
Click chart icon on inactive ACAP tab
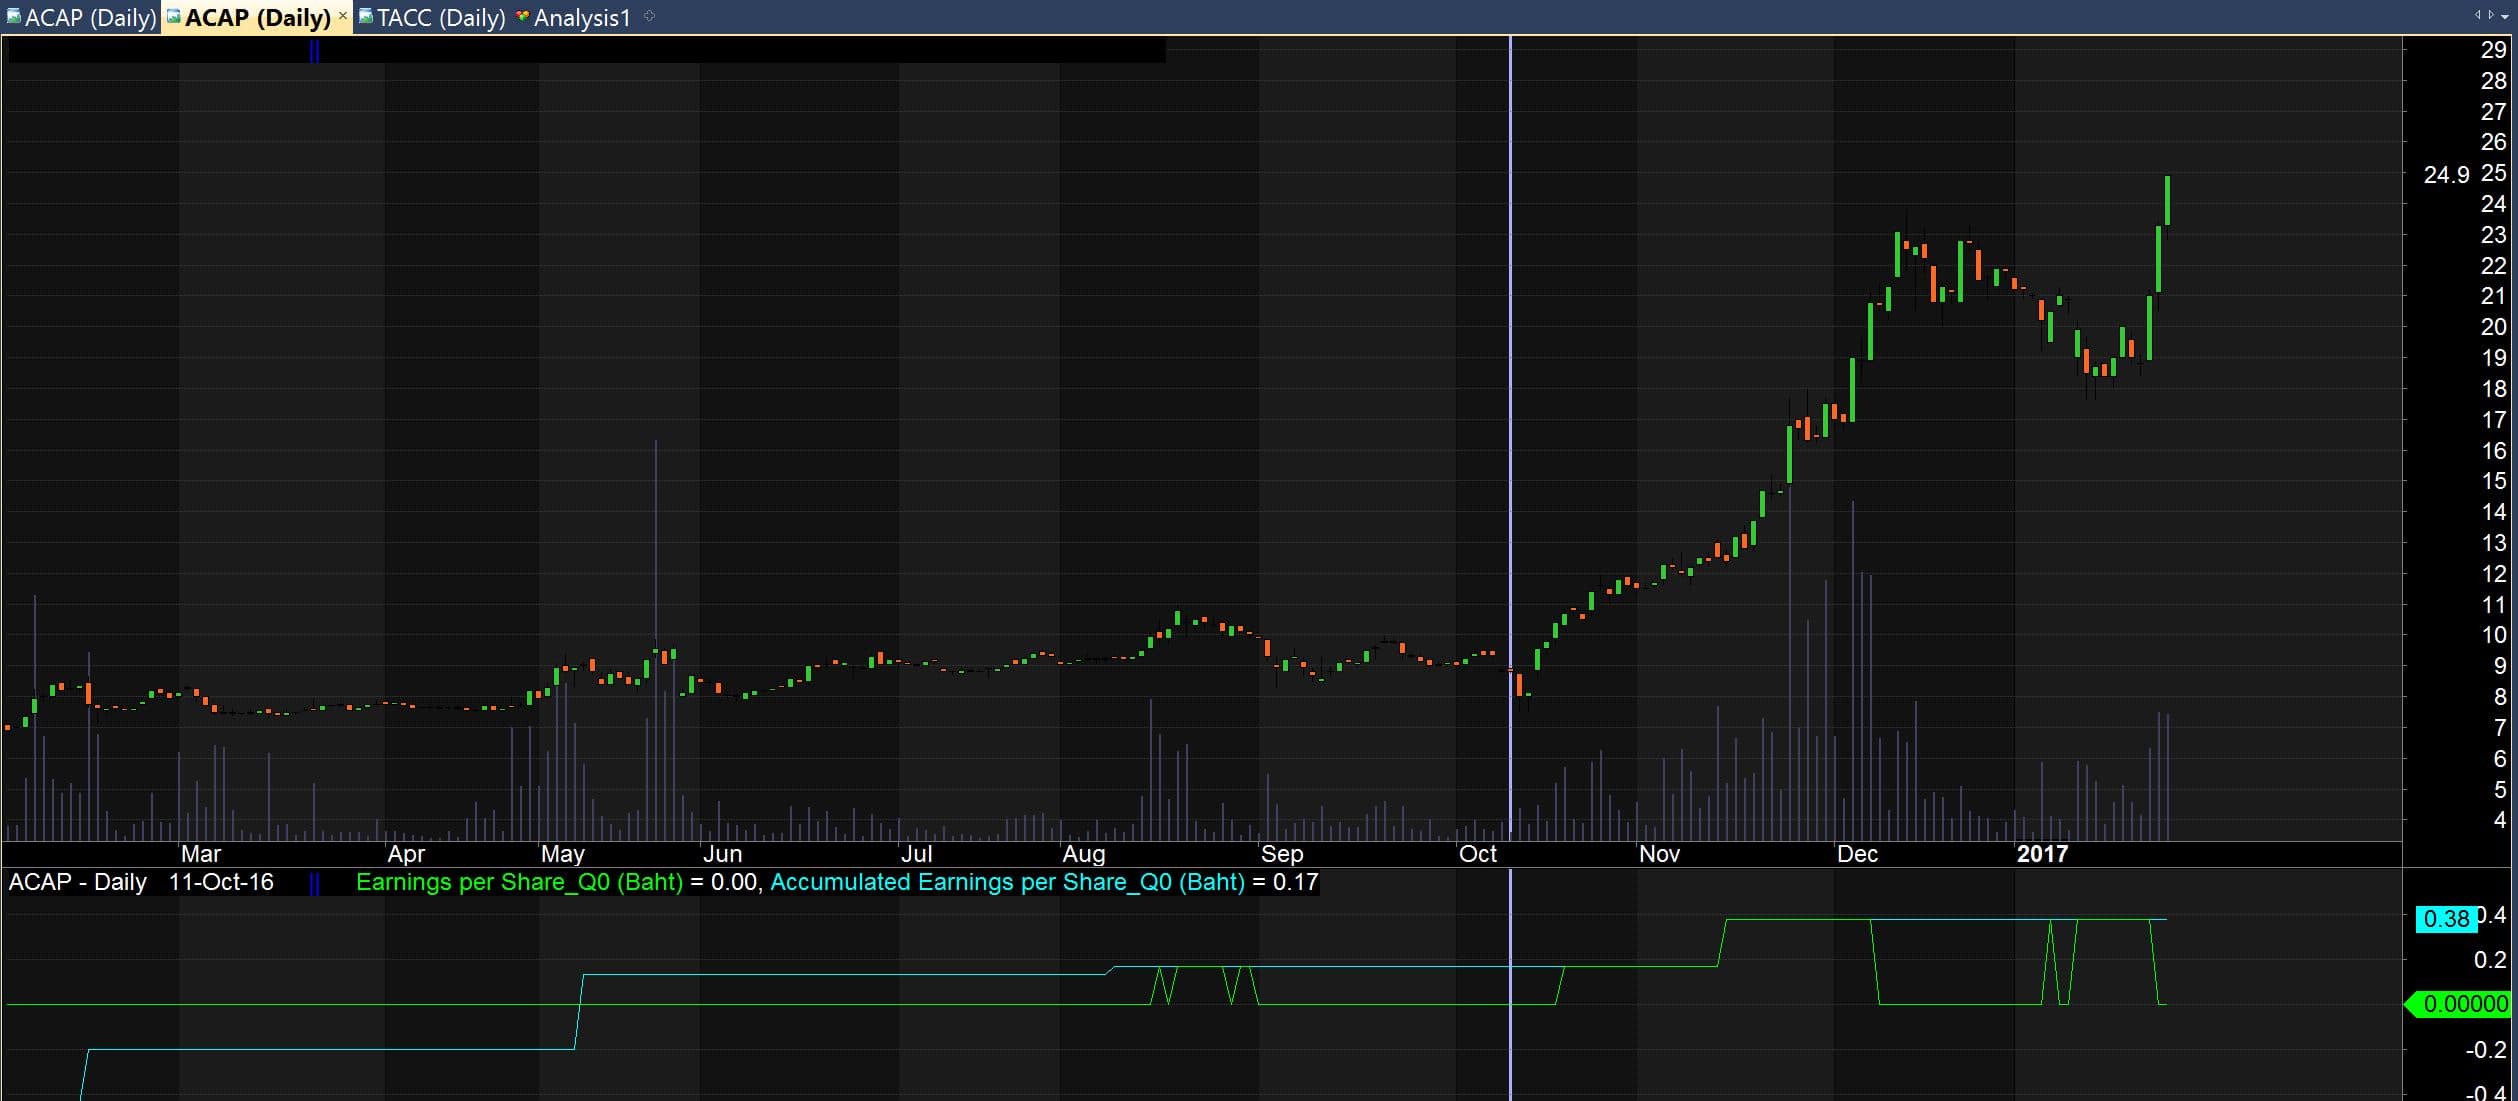click(x=13, y=16)
